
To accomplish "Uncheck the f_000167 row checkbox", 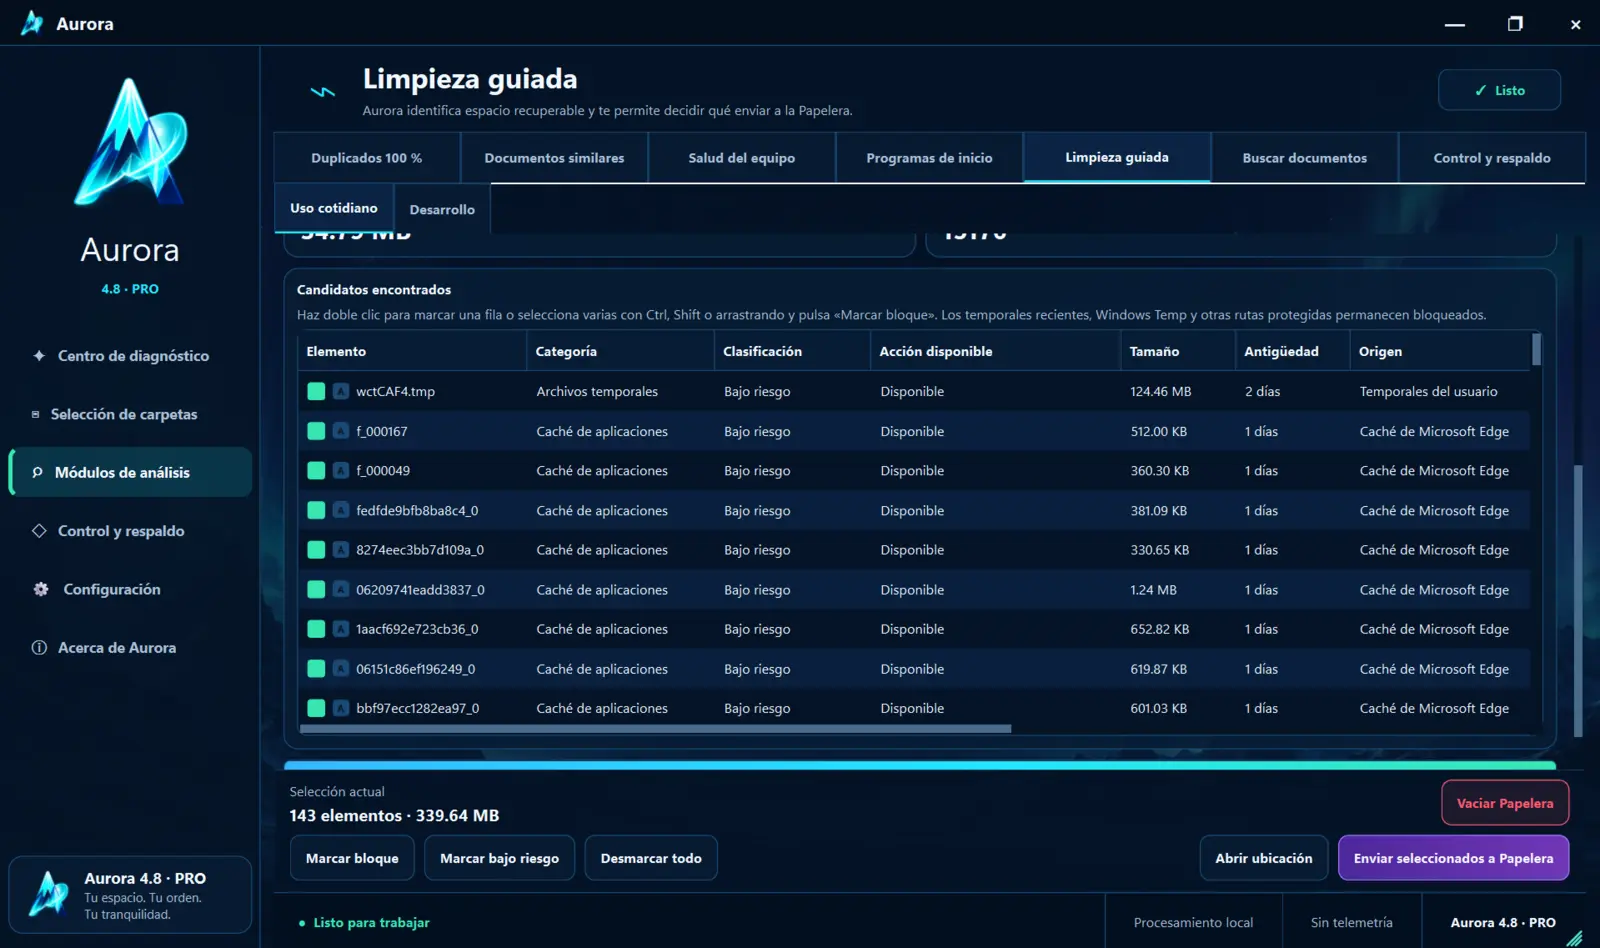I will [x=316, y=431].
